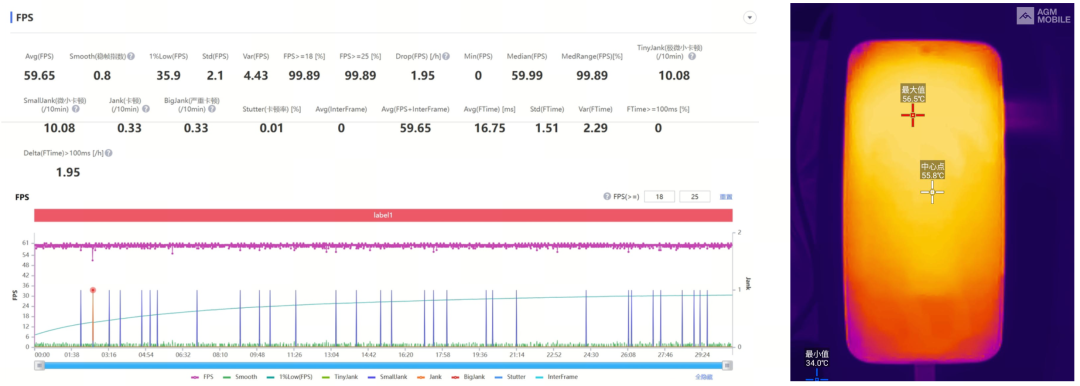1080x386 pixels.
Task: Click the 00:00 tick on time axis
Action: click(x=42, y=354)
